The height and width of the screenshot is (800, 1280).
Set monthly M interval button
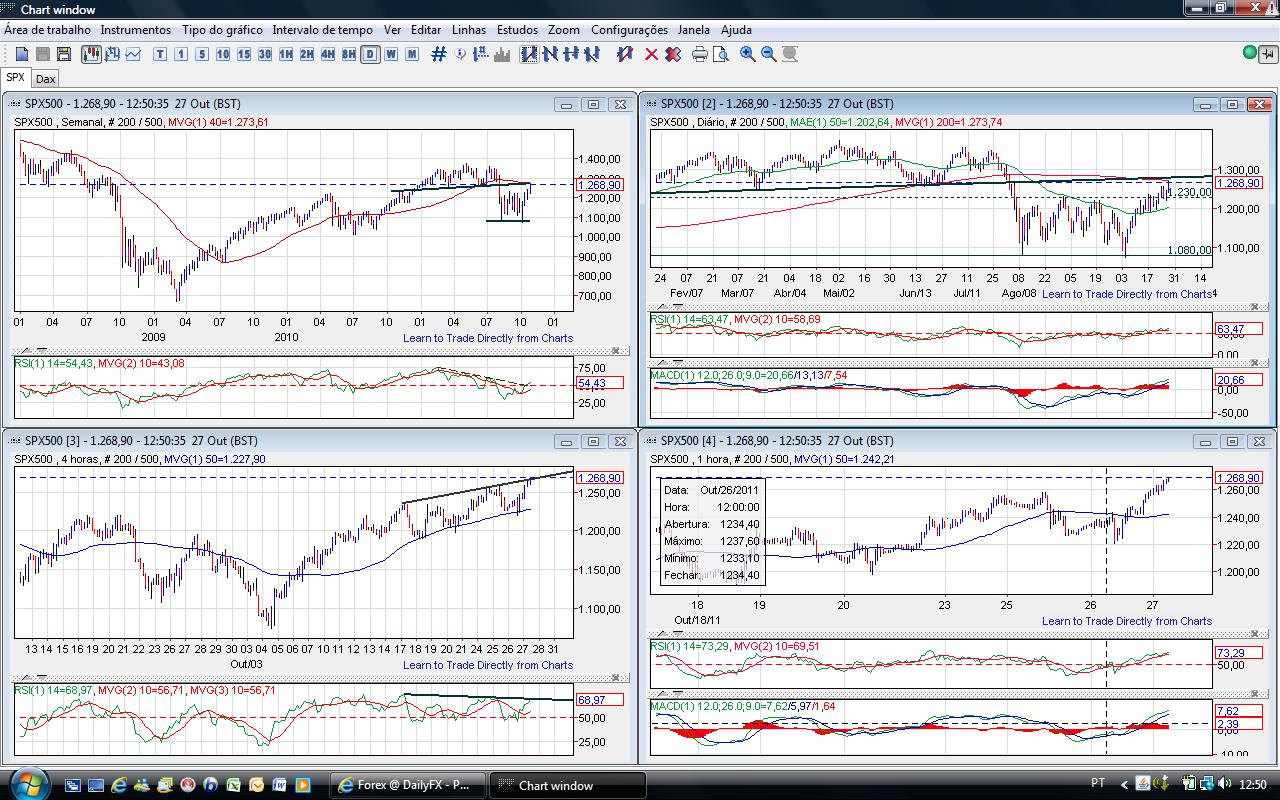pos(412,54)
